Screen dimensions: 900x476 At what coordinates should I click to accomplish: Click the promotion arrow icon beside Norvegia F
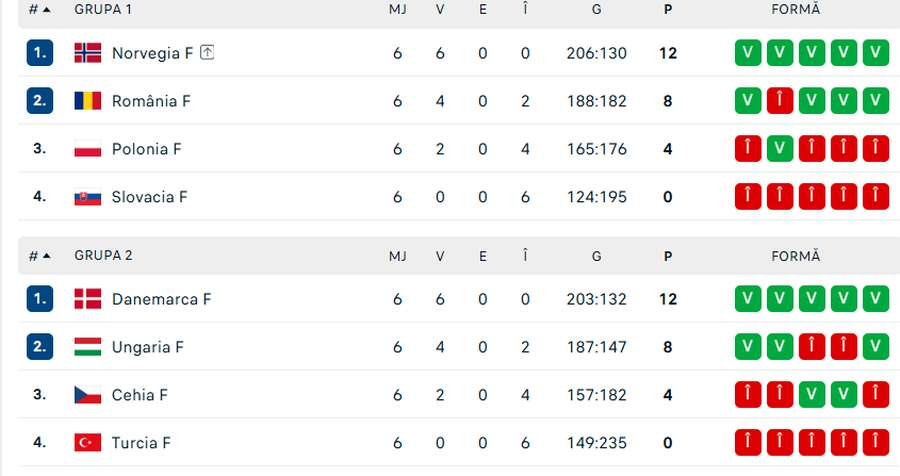point(207,53)
